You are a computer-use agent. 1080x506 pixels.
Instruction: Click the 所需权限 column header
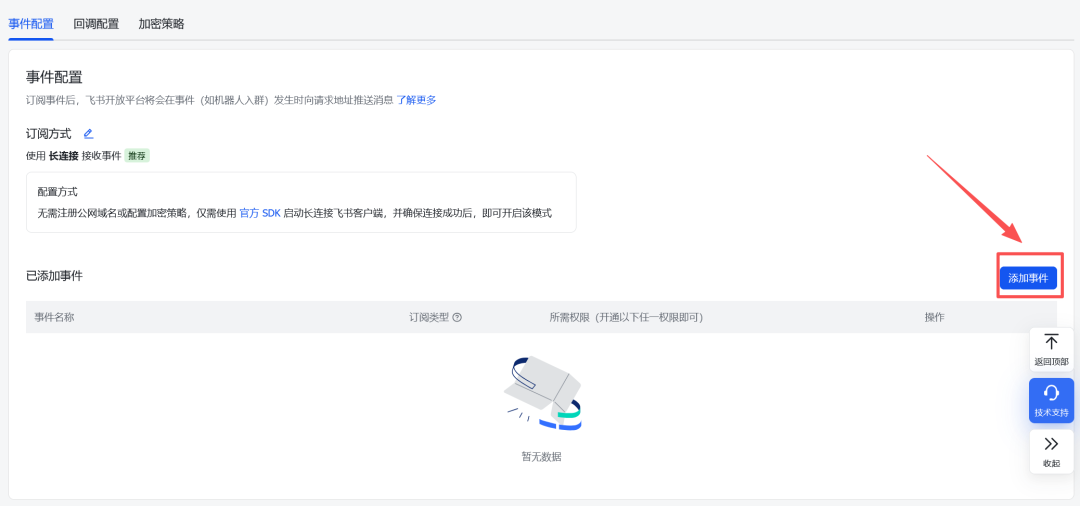click(x=626, y=317)
